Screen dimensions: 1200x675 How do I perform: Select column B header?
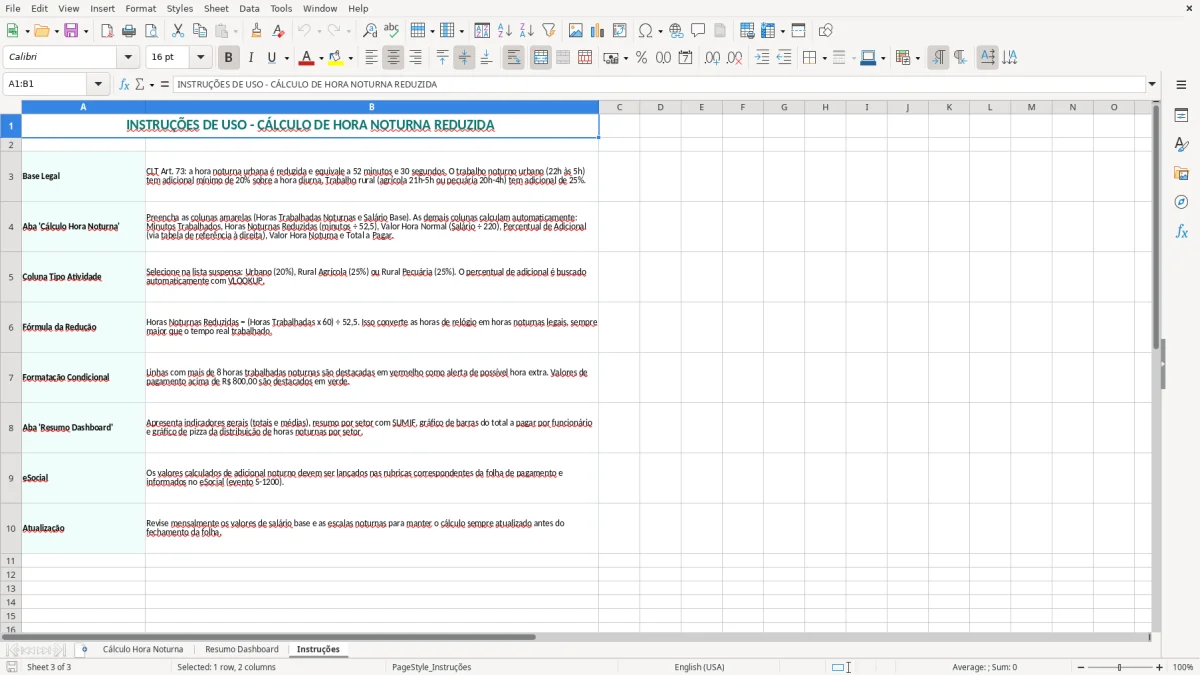coord(372,107)
